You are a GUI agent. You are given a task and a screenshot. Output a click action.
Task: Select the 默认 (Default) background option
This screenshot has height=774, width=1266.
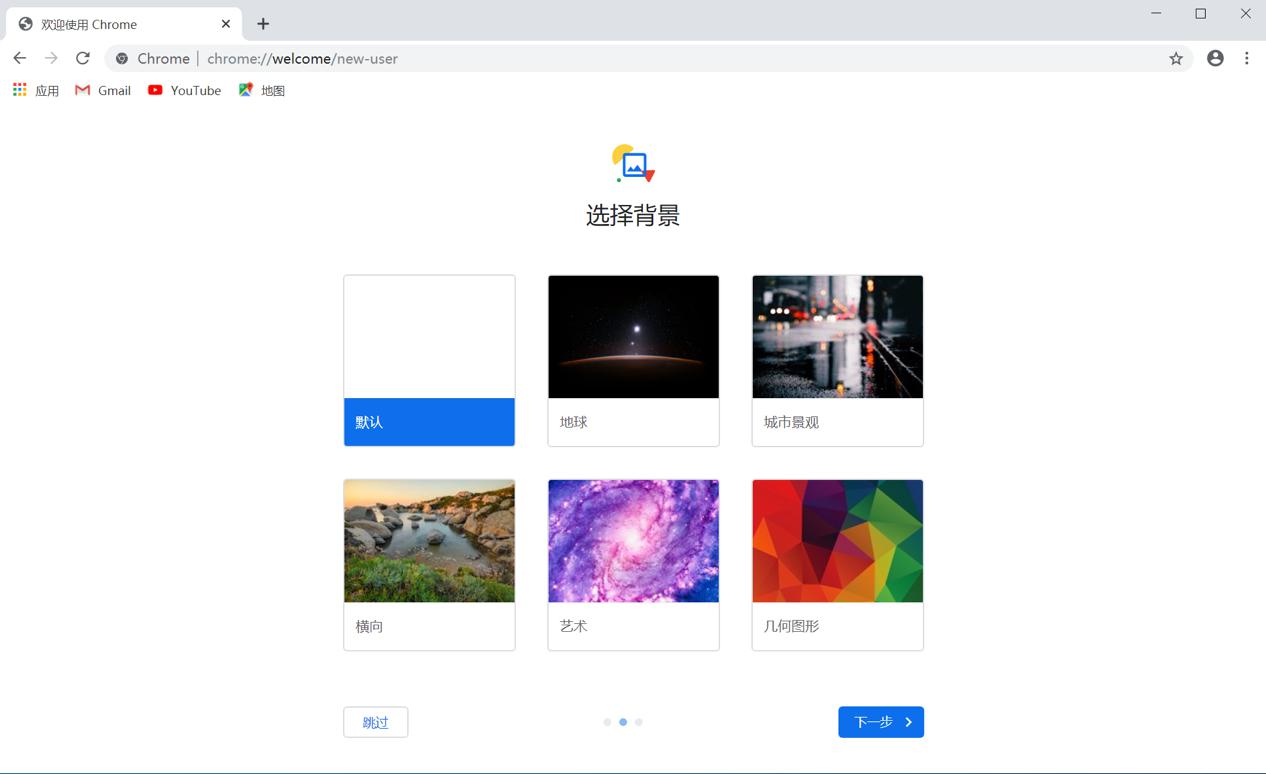click(429, 360)
